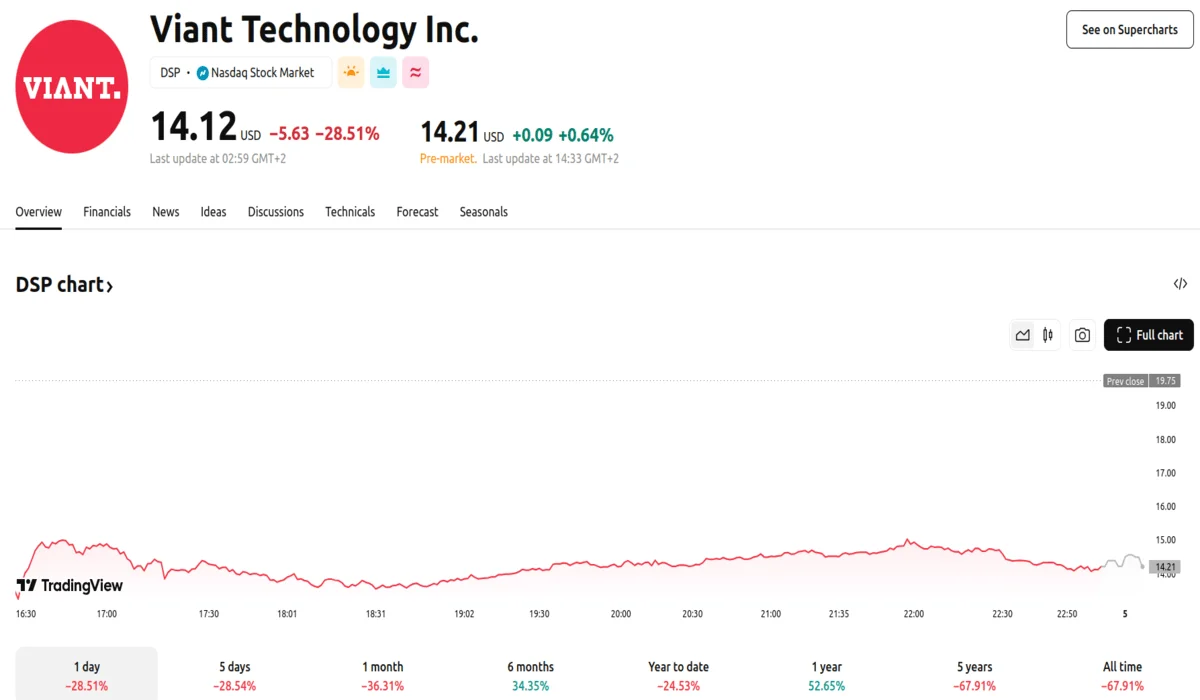Click the Viant company logo

[72, 87]
